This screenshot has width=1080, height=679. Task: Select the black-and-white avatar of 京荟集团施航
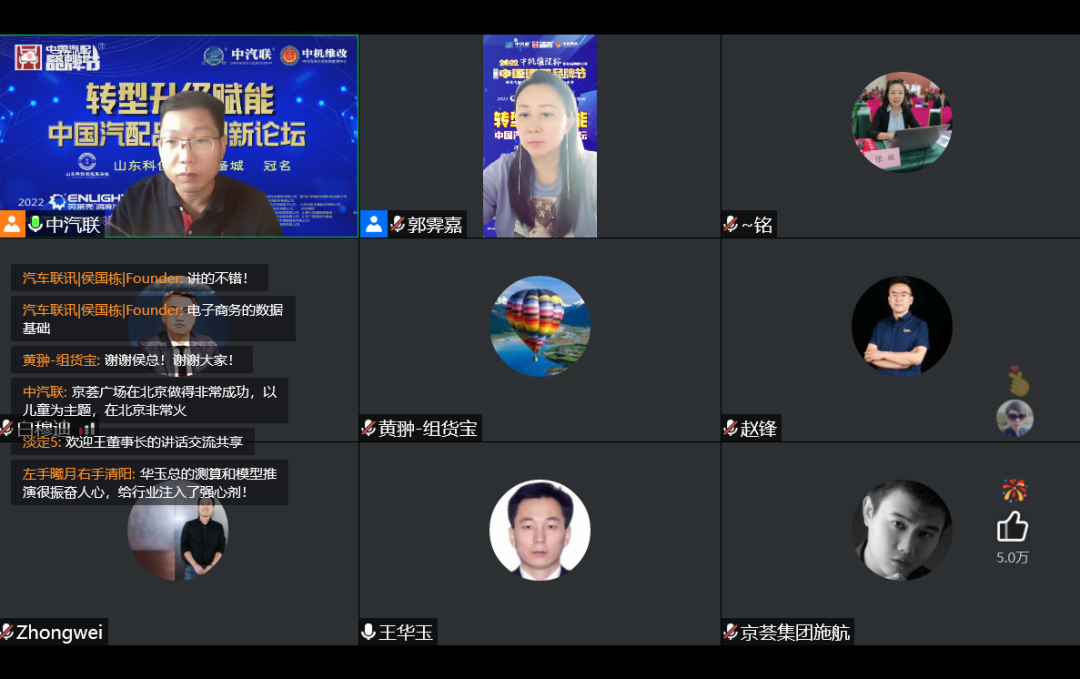click(901, 530)
